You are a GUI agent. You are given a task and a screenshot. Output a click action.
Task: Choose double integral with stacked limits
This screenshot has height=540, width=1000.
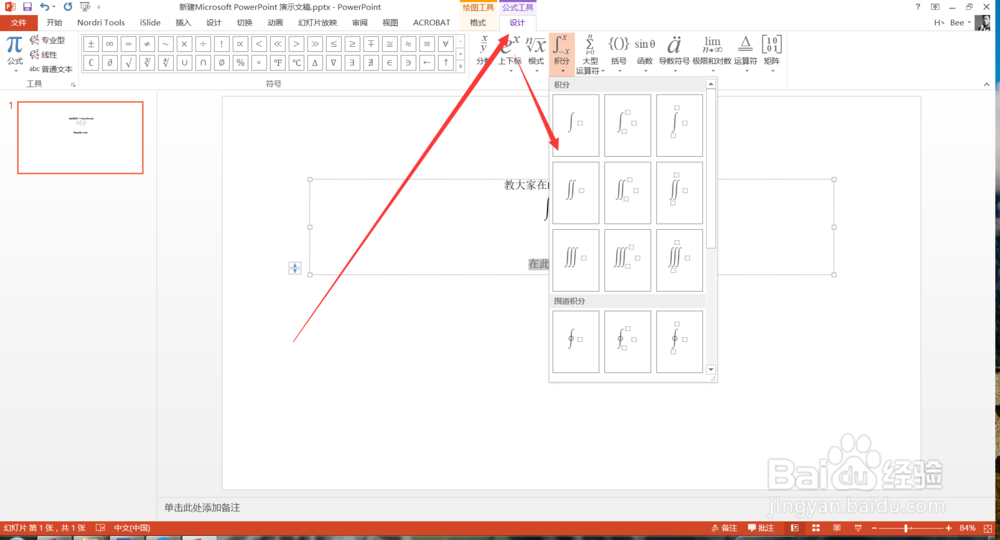[679, 193]
